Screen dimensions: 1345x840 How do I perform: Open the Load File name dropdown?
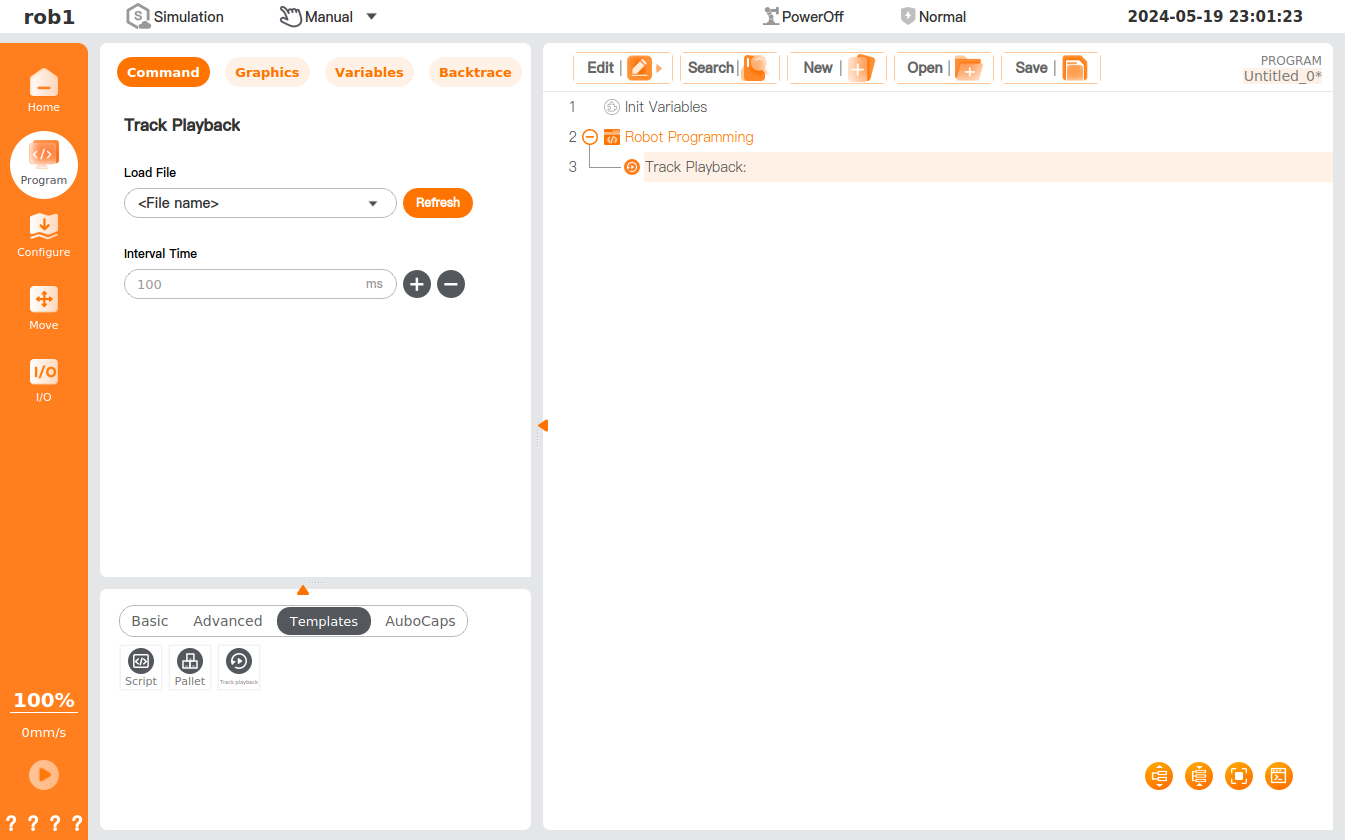click(260, 203)
